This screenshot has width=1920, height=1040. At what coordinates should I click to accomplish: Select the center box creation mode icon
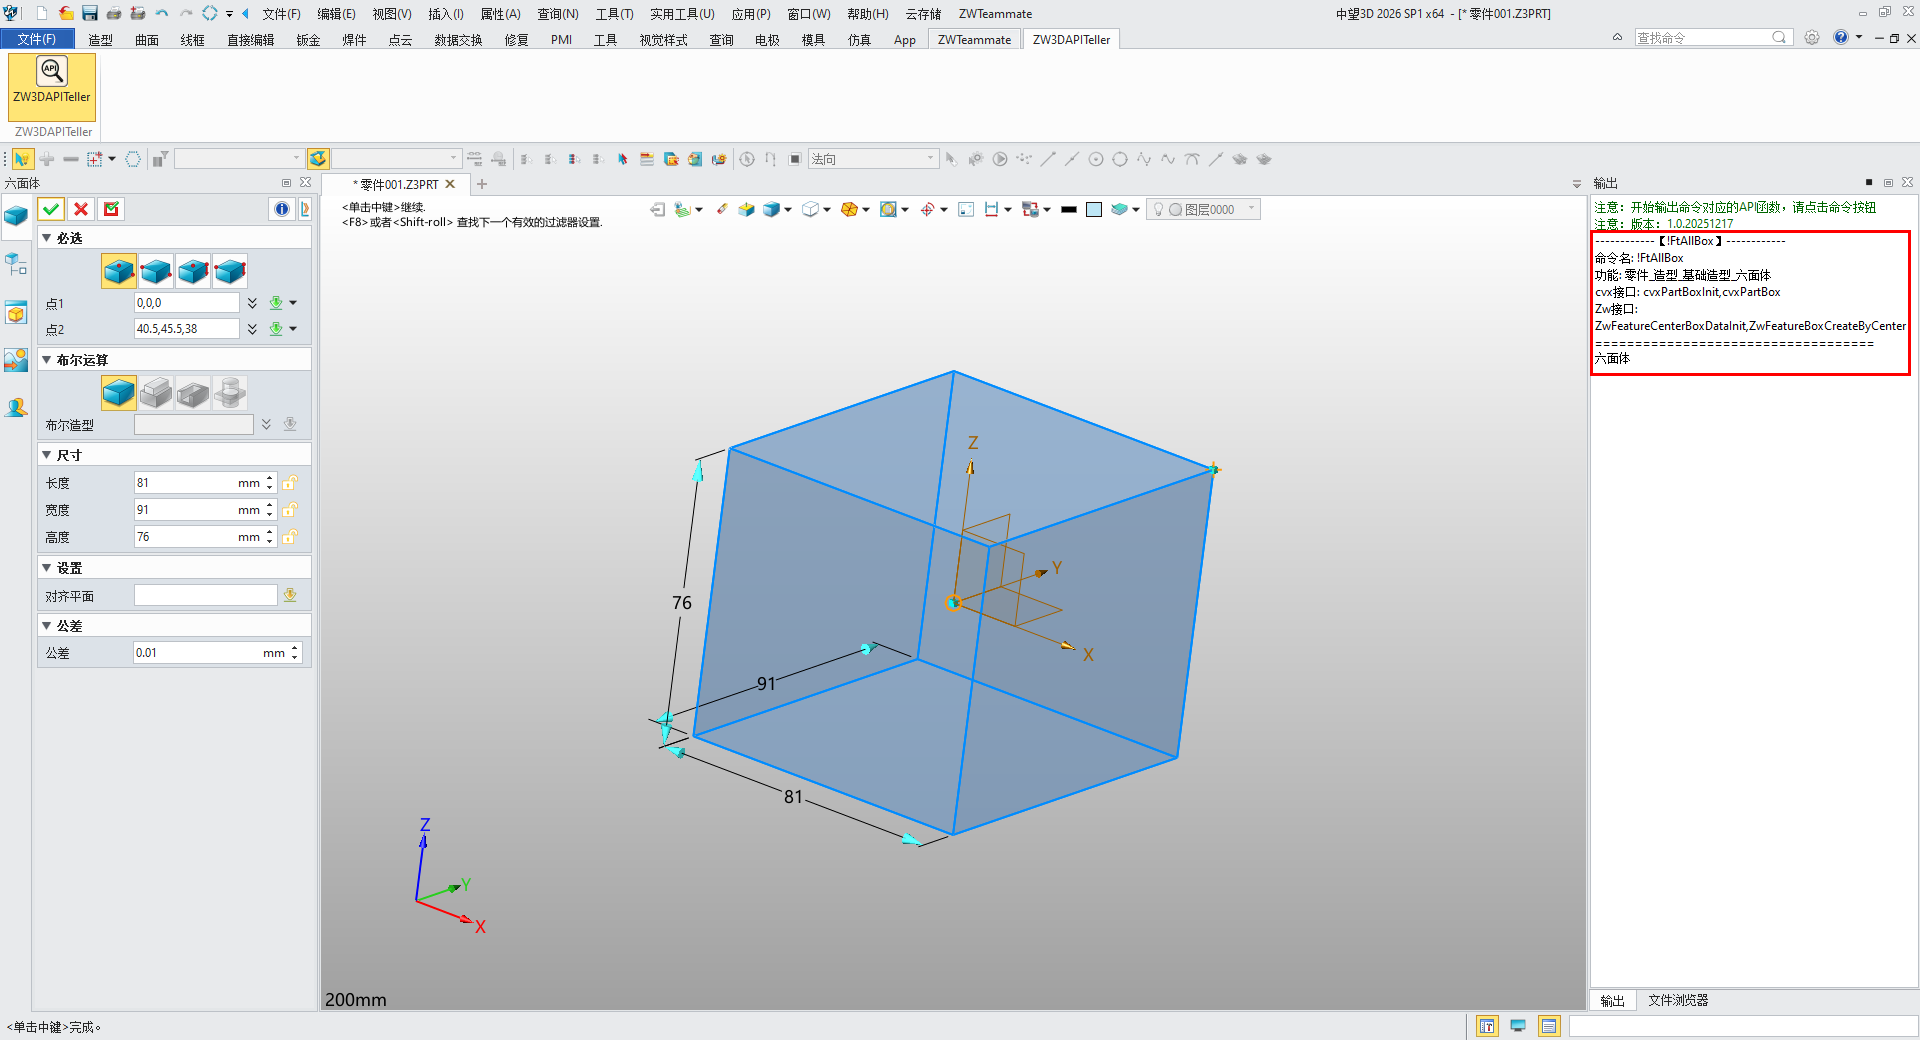(119, 271)
